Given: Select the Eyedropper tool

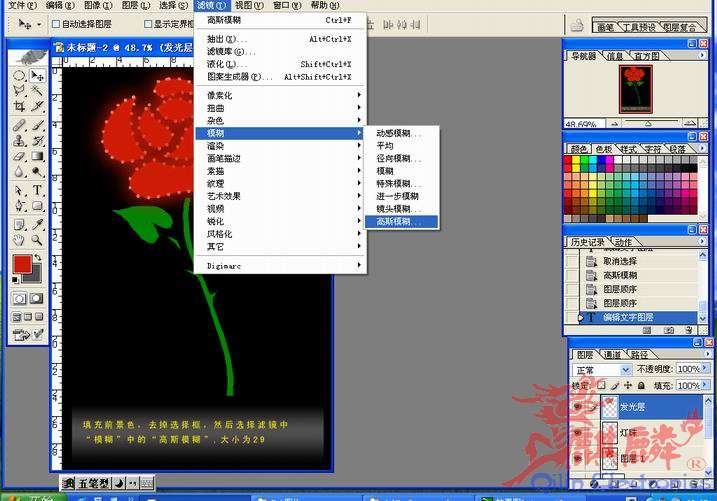Looking at the screenshot, I should point(37,223).
